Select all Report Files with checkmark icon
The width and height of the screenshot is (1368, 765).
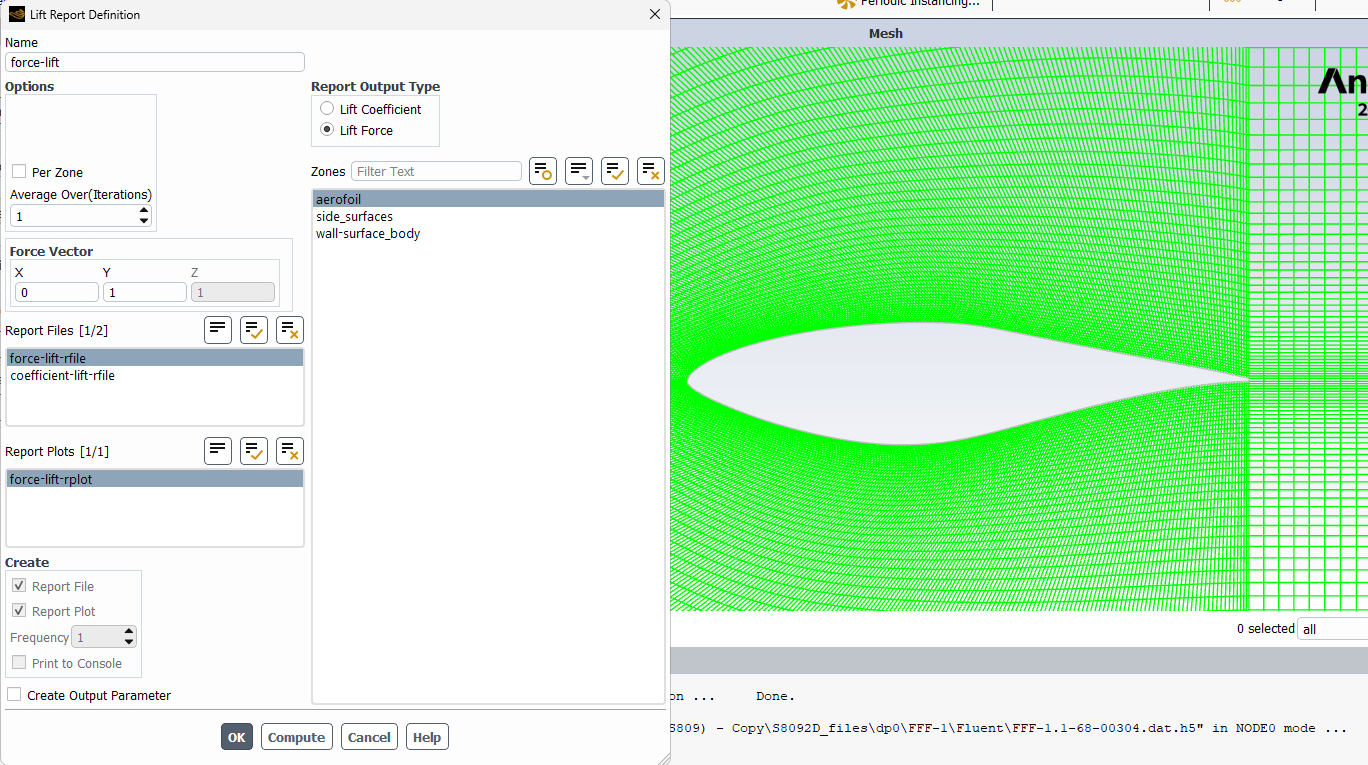point(254,330)
